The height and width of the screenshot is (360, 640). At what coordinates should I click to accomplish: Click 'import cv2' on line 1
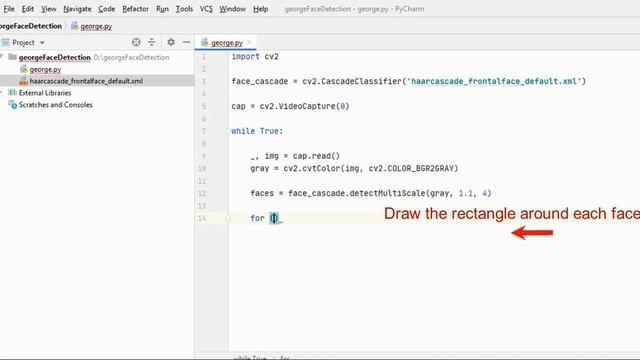(x=255, y=56)
